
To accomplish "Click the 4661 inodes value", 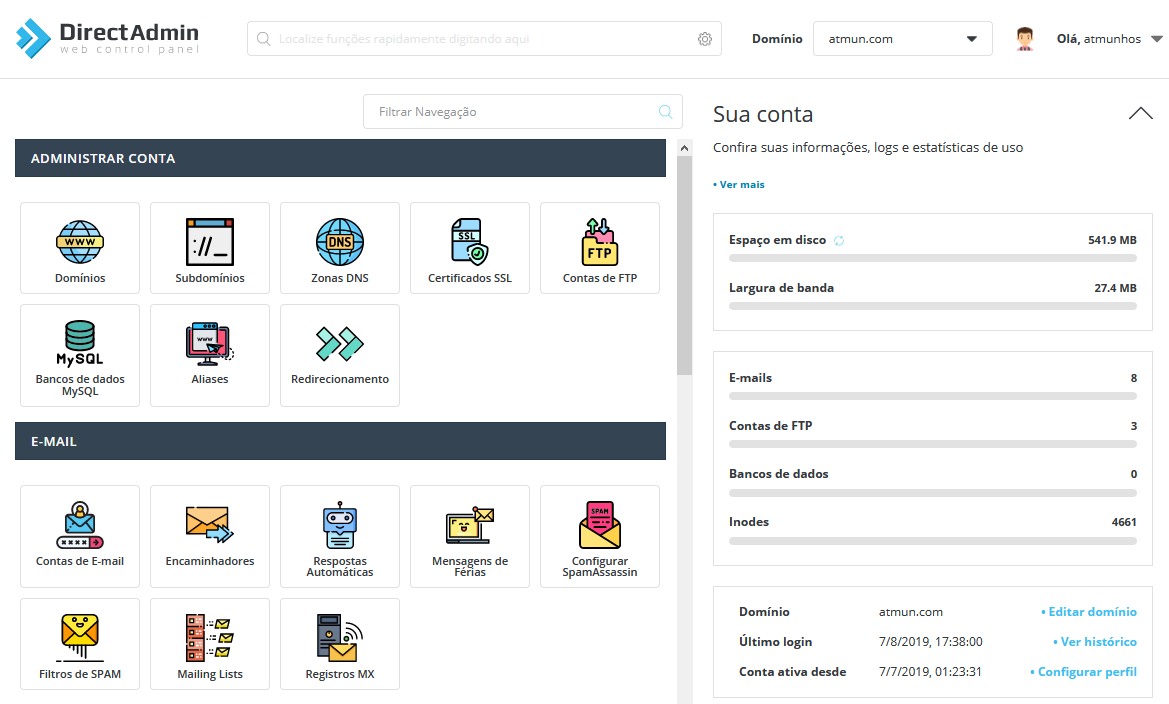I will pos(1124,522).
